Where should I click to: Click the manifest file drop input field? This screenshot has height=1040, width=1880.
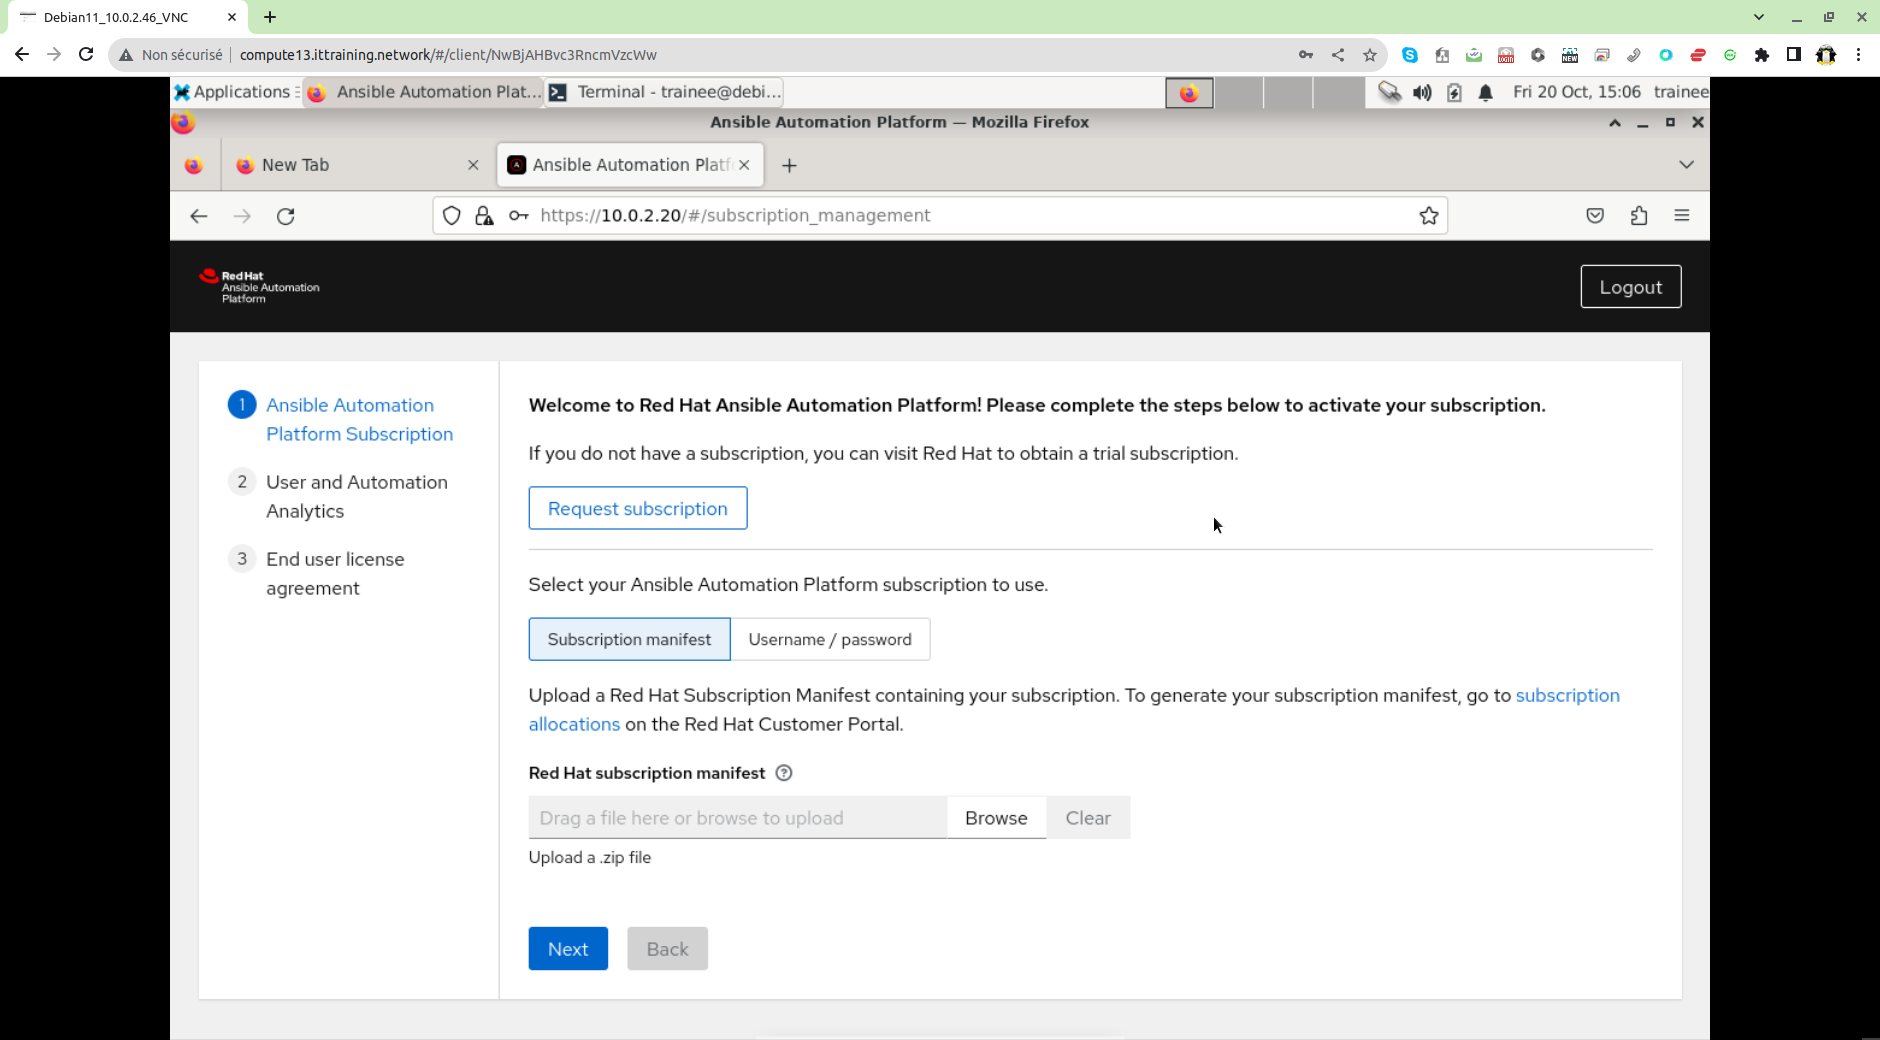click(x=737, y=818)
